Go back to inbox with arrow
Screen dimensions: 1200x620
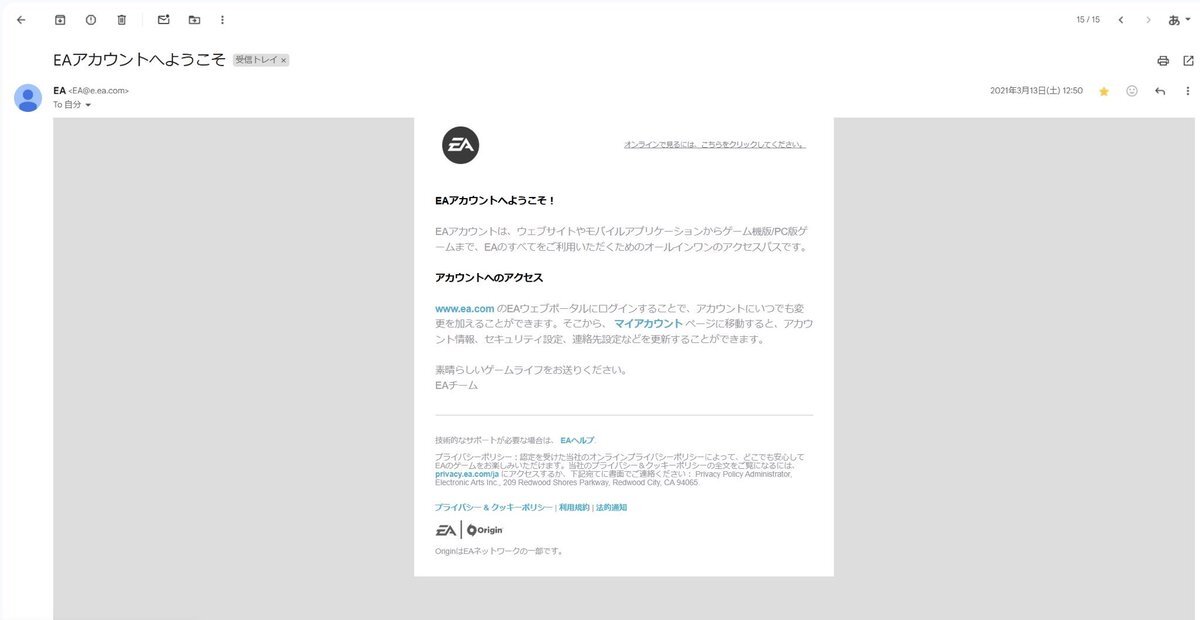coord(21,19)
